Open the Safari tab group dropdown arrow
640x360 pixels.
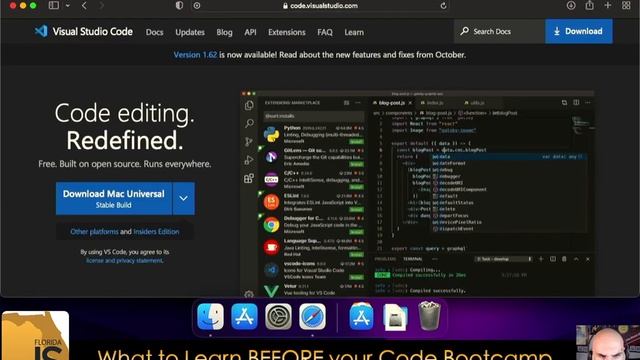68,5
